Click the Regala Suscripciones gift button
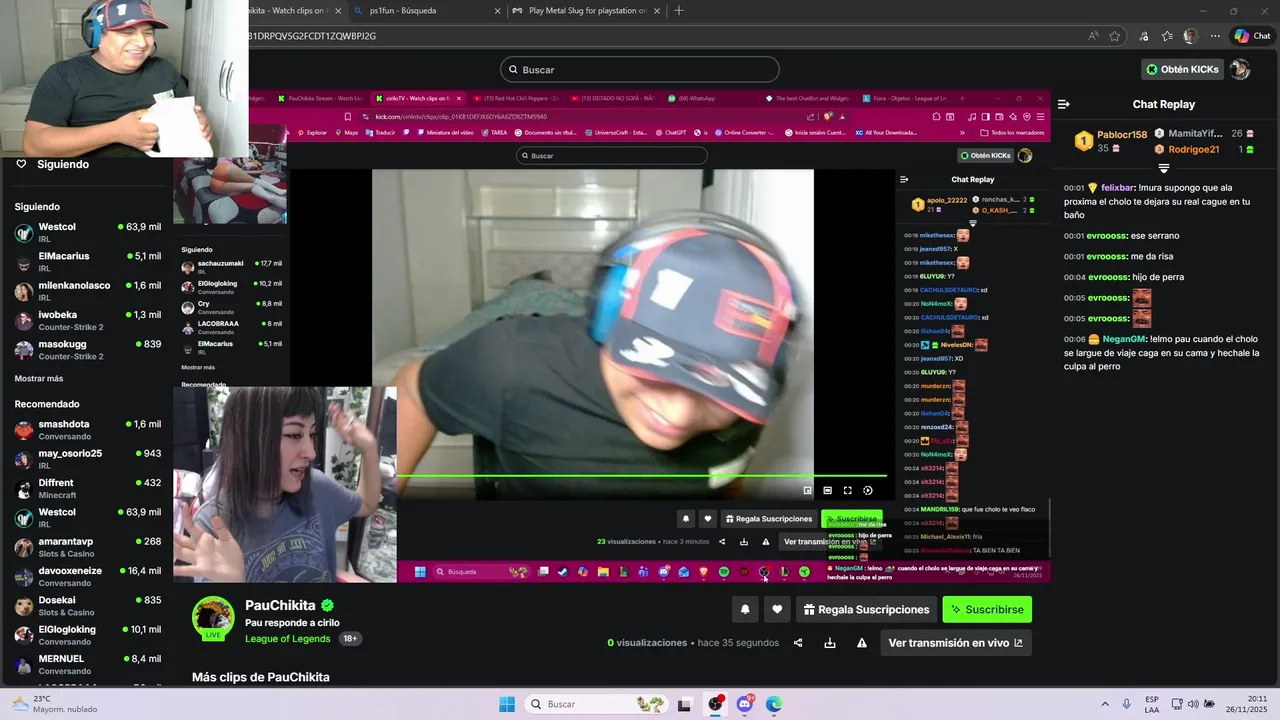Image resolution: width=1280 pixels, height=720 pixels. 866,609
